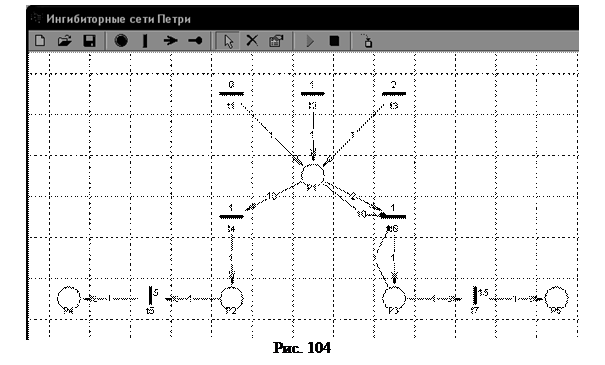Select place P4 circle
This screenshot has height=365, width=605.
(69, 298)
